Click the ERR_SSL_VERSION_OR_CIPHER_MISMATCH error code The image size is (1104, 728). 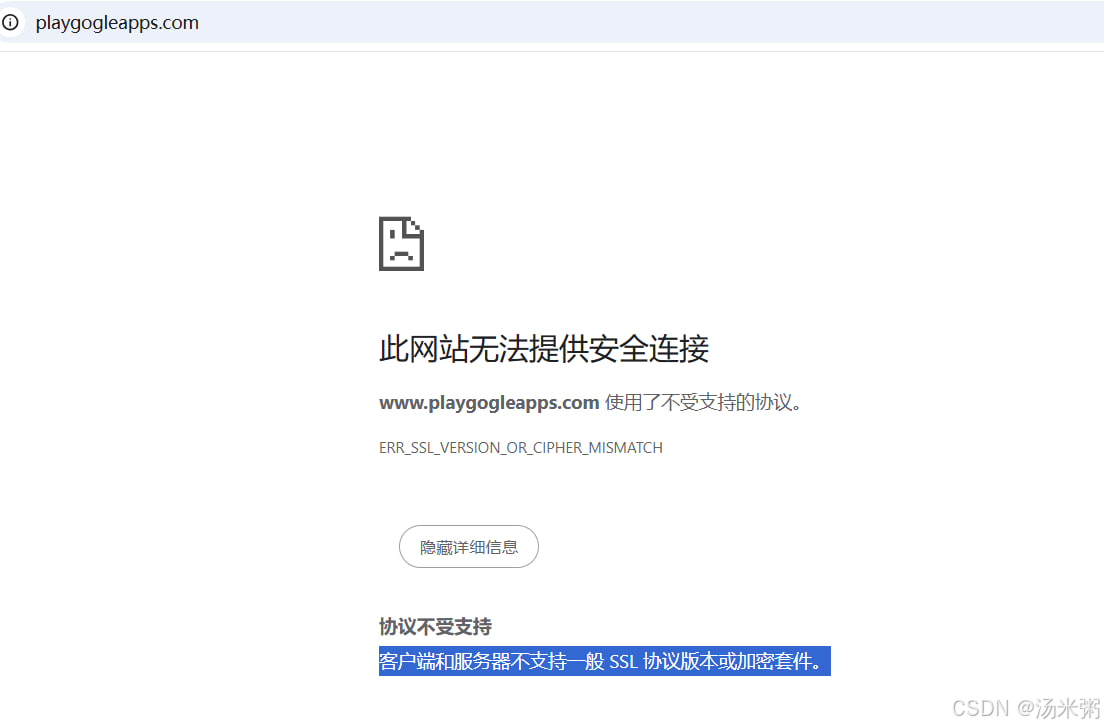coord(521,448)
